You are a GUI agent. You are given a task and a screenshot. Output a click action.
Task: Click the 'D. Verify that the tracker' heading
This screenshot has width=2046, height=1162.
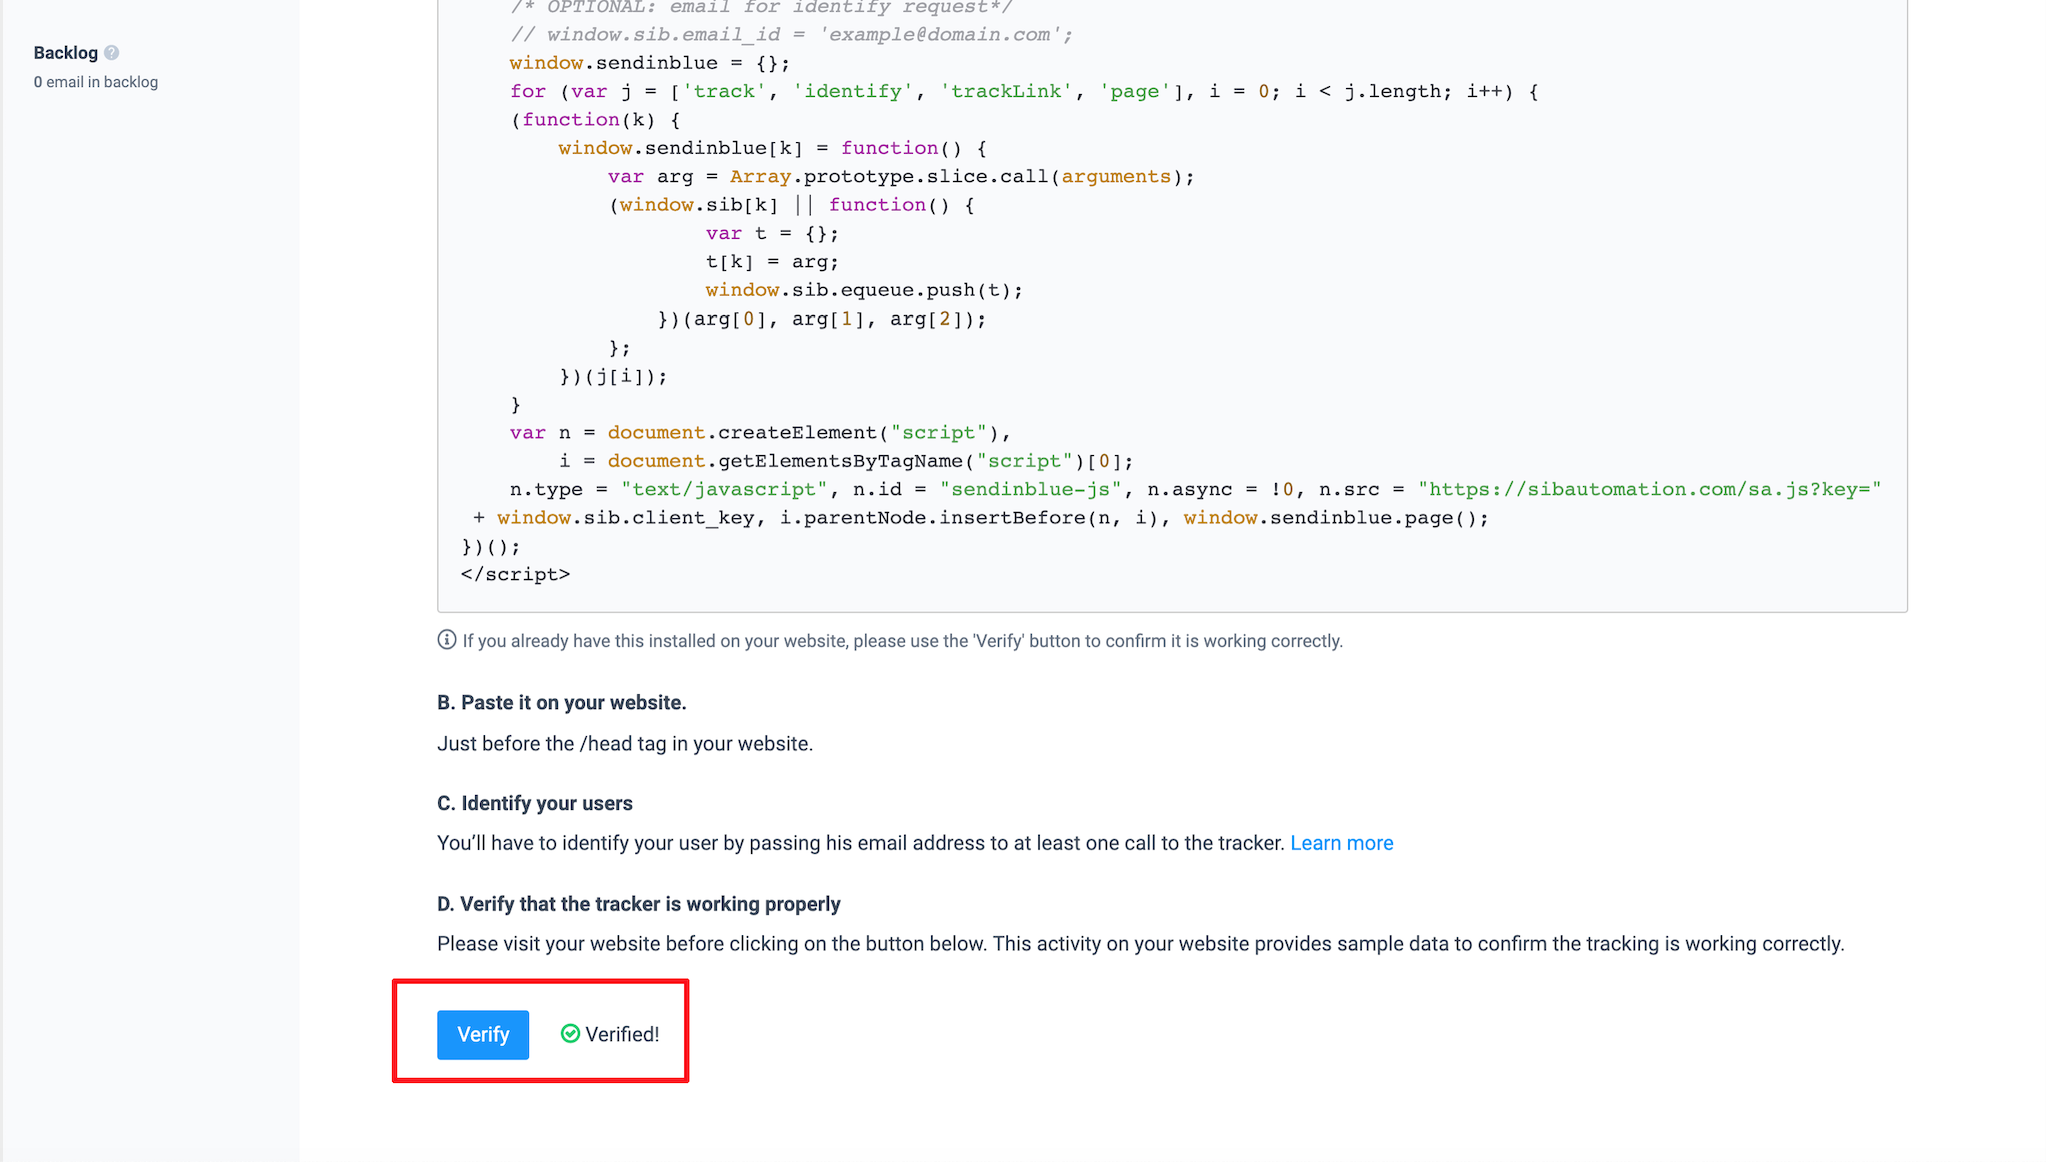pos(638,904)
